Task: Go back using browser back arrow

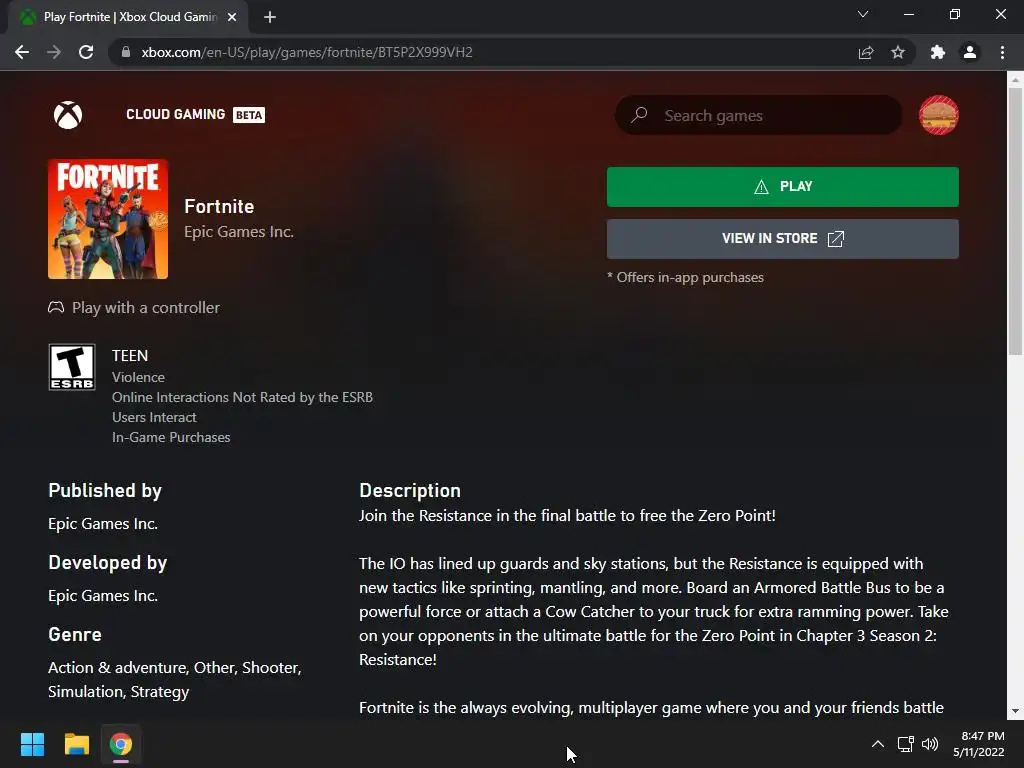Action: pos(22,52)
